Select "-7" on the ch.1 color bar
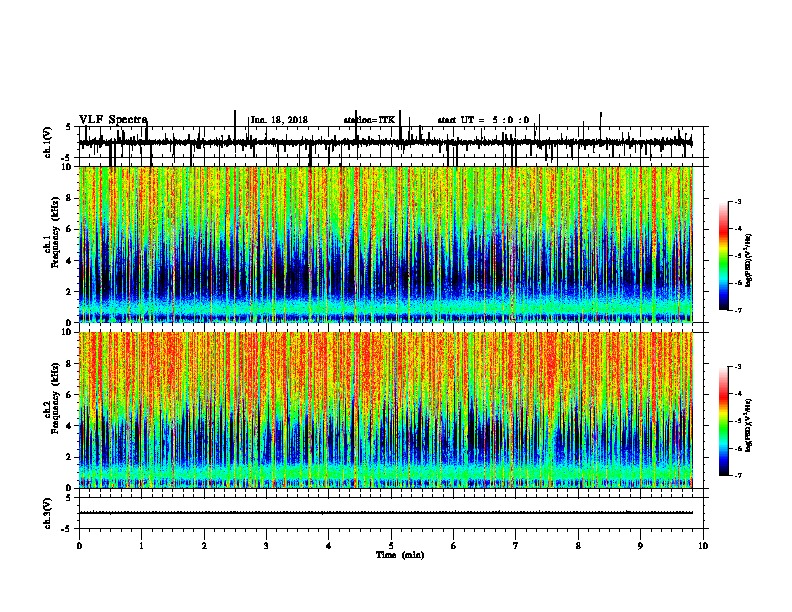Screen dimensions: 792x612 pos(737,310)
